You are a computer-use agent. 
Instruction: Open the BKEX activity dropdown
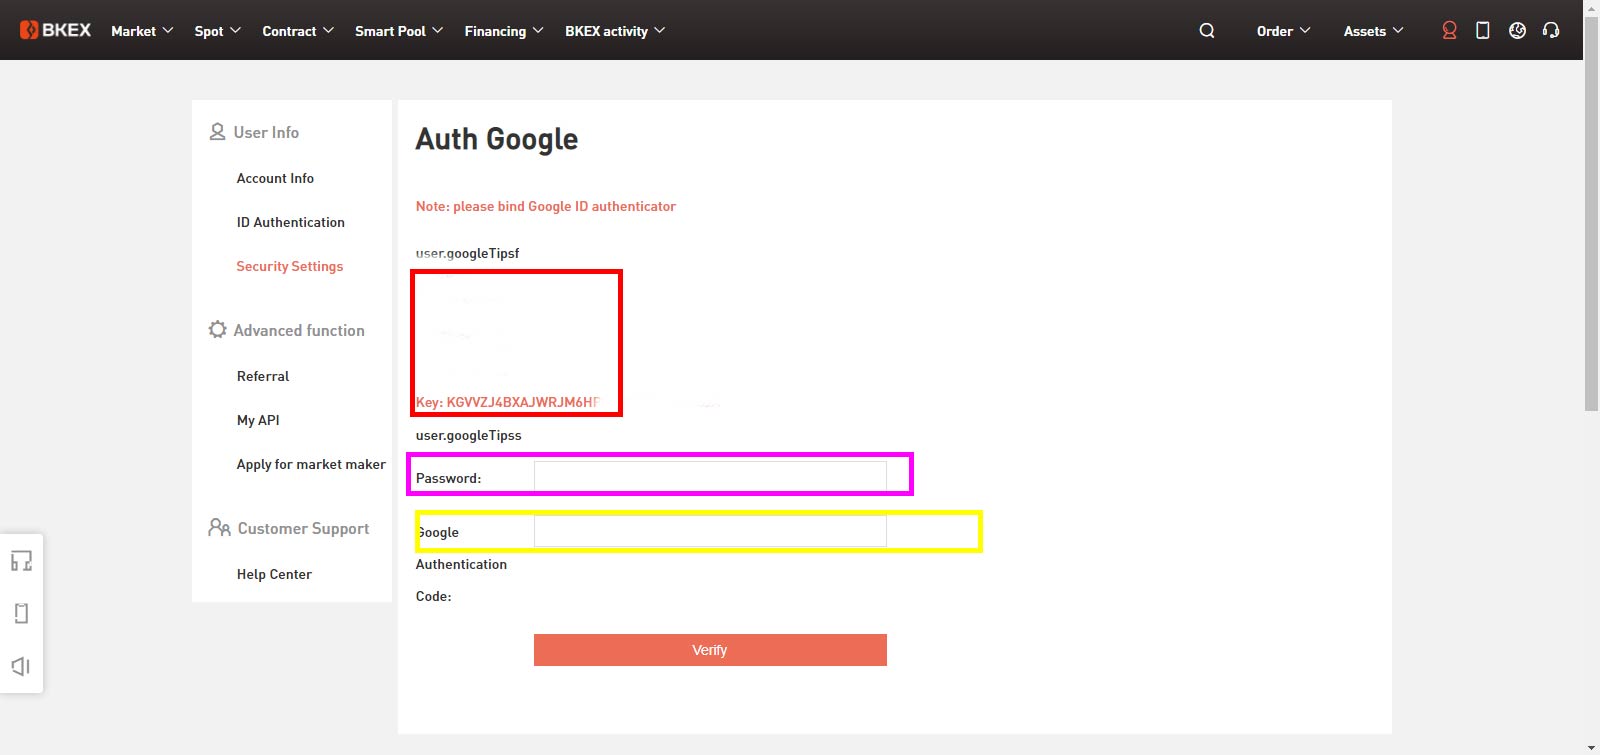(615, 31)
